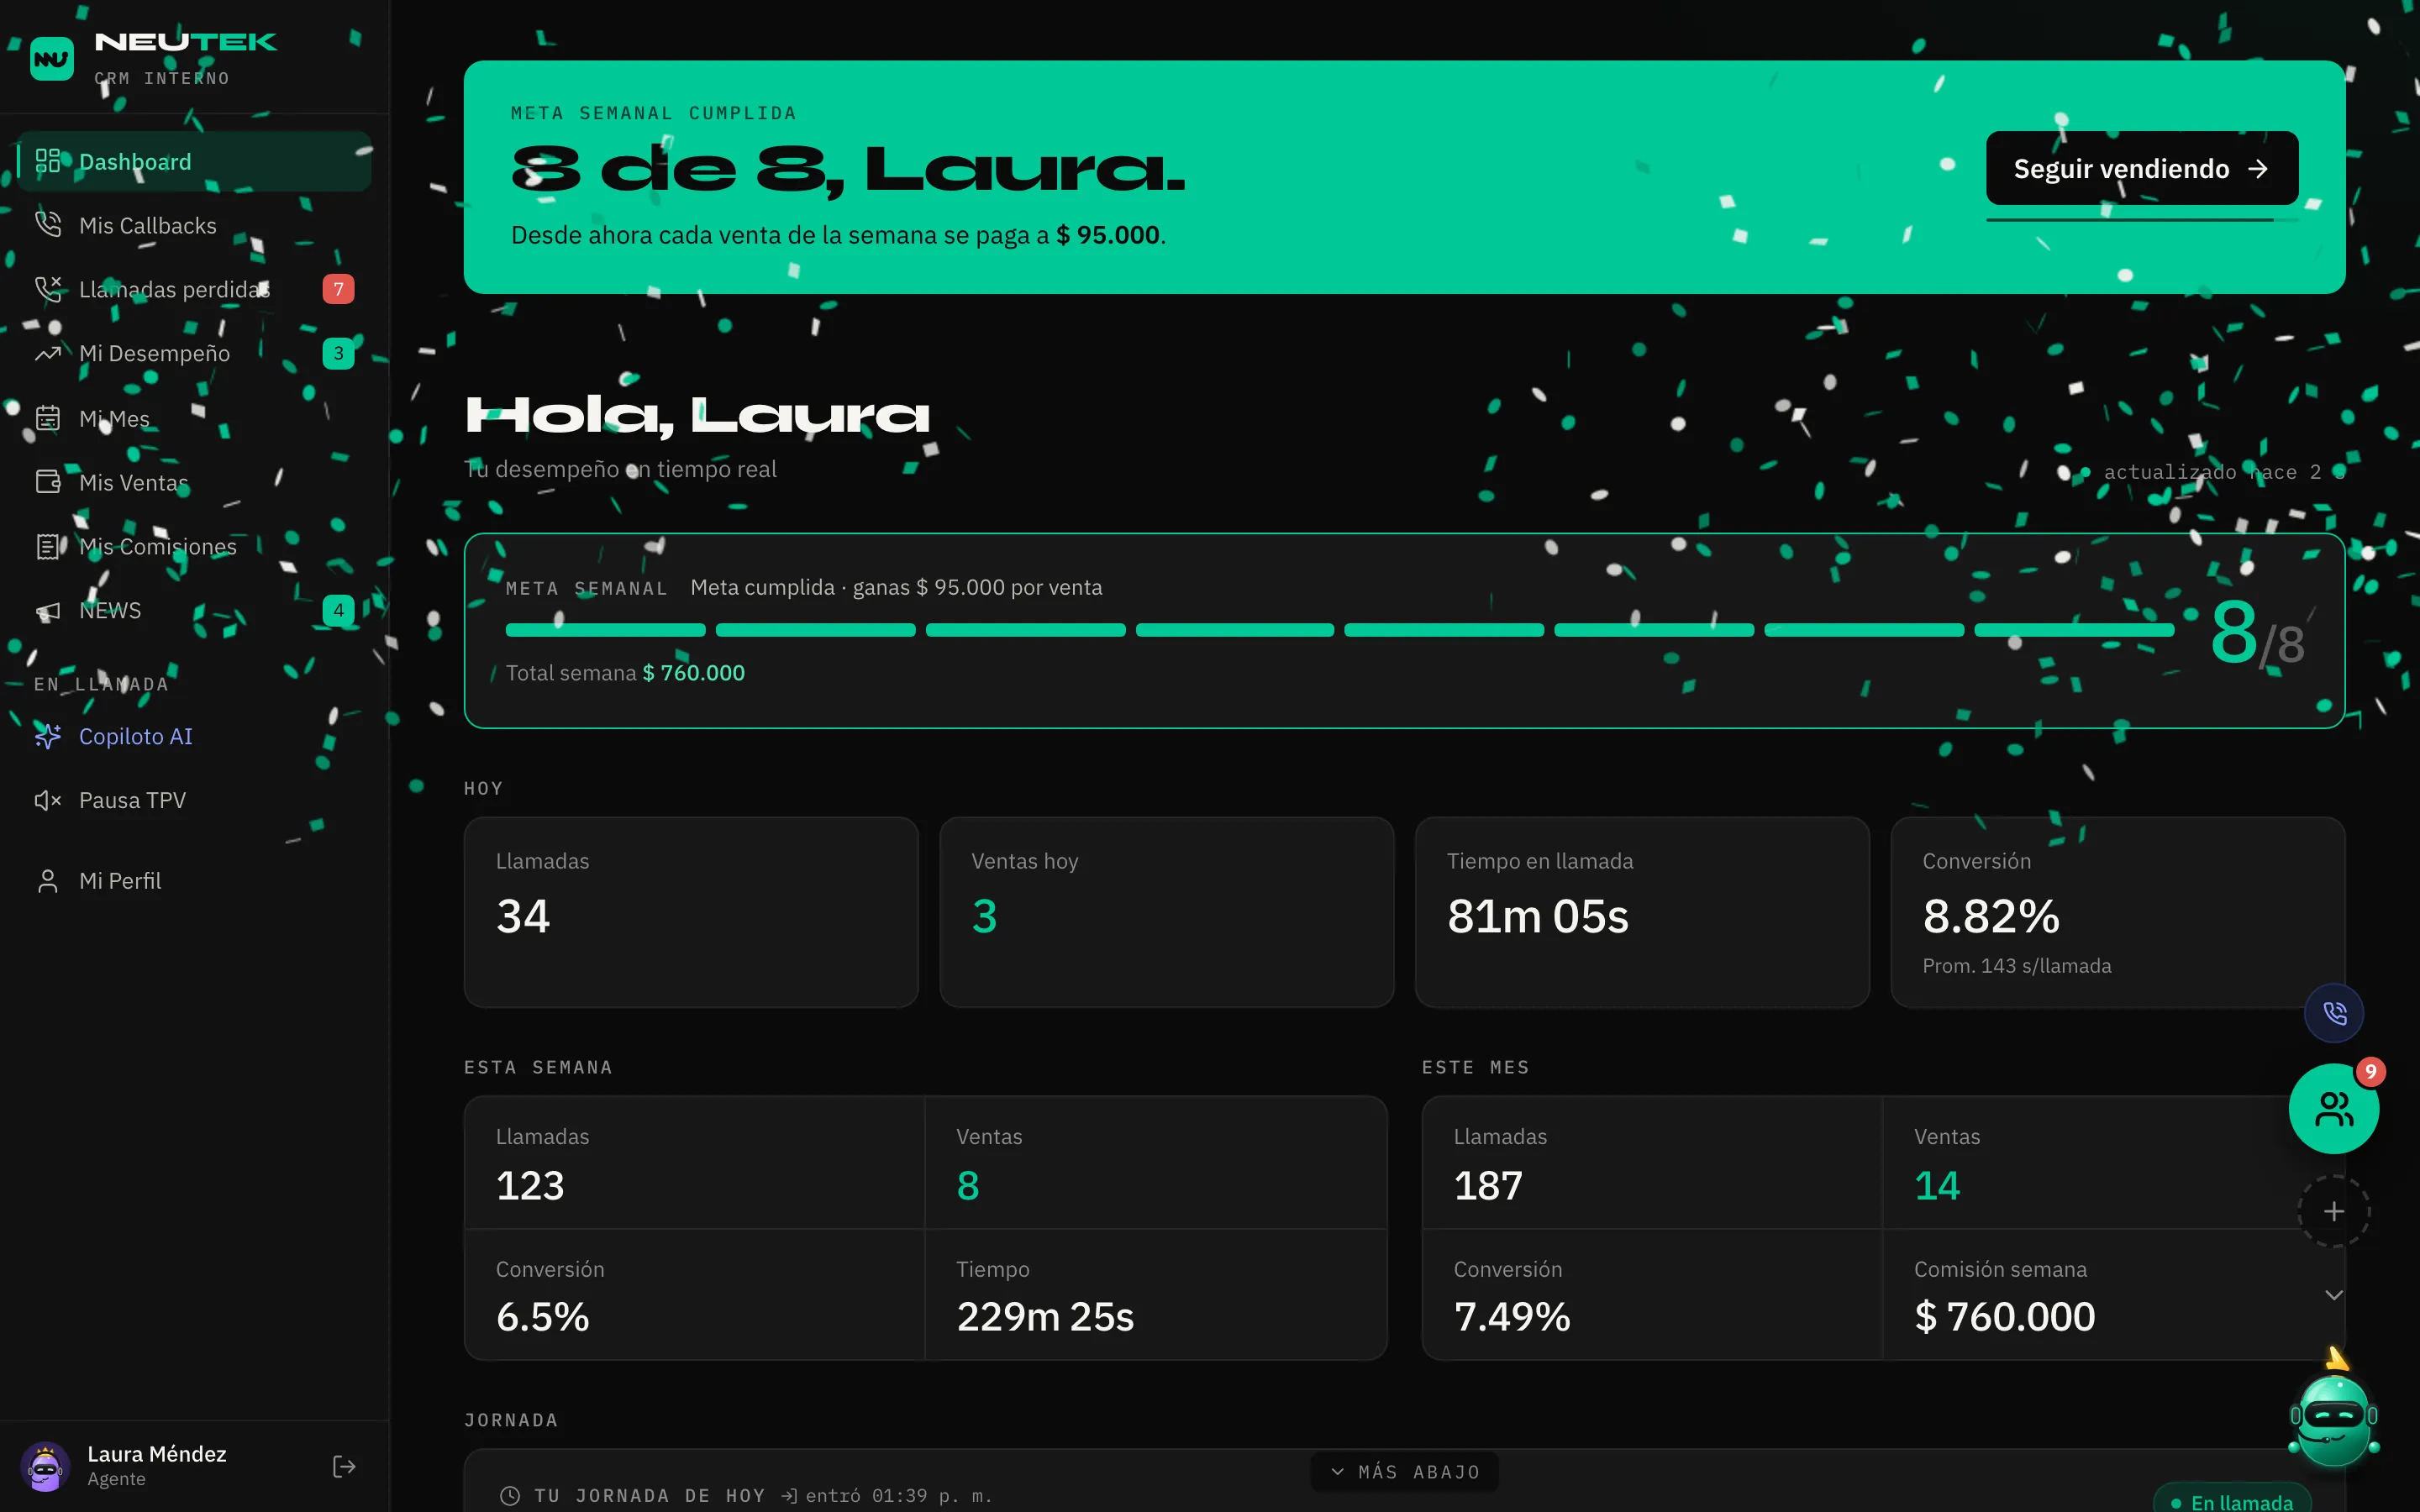The image size is (2420, 1512).
Task: Click the Llamadas 34 card
Action: [691, 912]
